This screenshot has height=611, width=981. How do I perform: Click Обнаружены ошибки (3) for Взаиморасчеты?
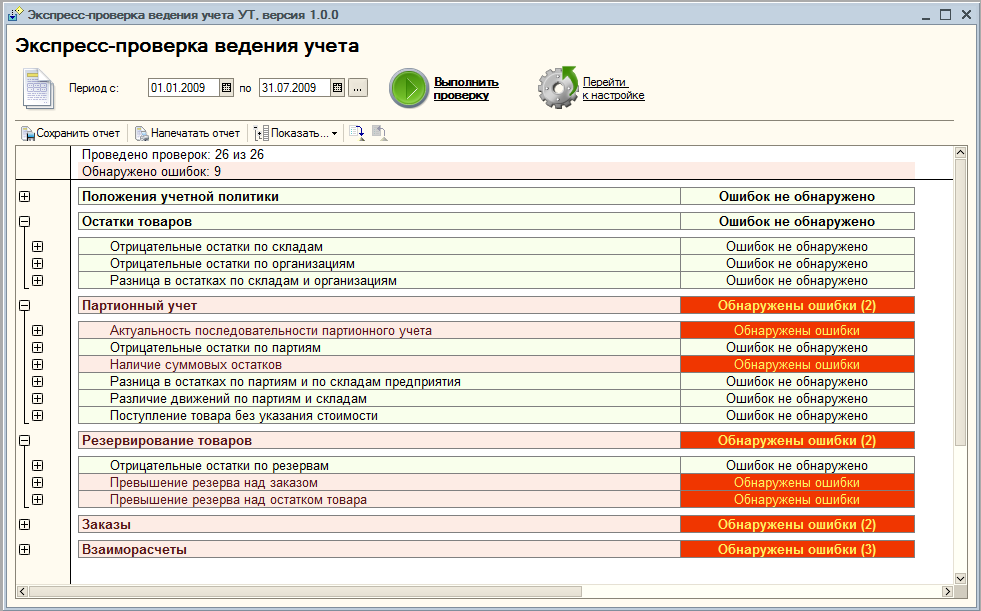797,549
